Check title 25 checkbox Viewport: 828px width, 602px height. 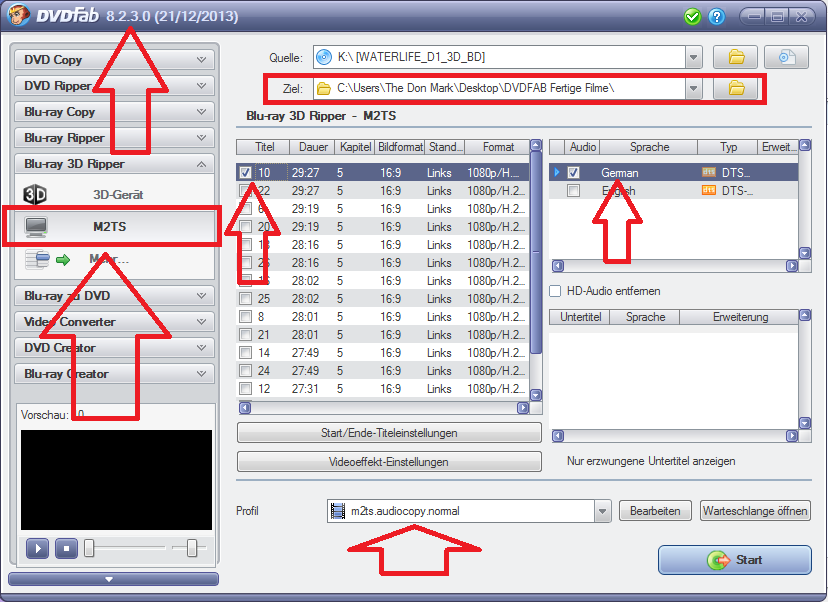pyautogui.click(x=245, y=298)
